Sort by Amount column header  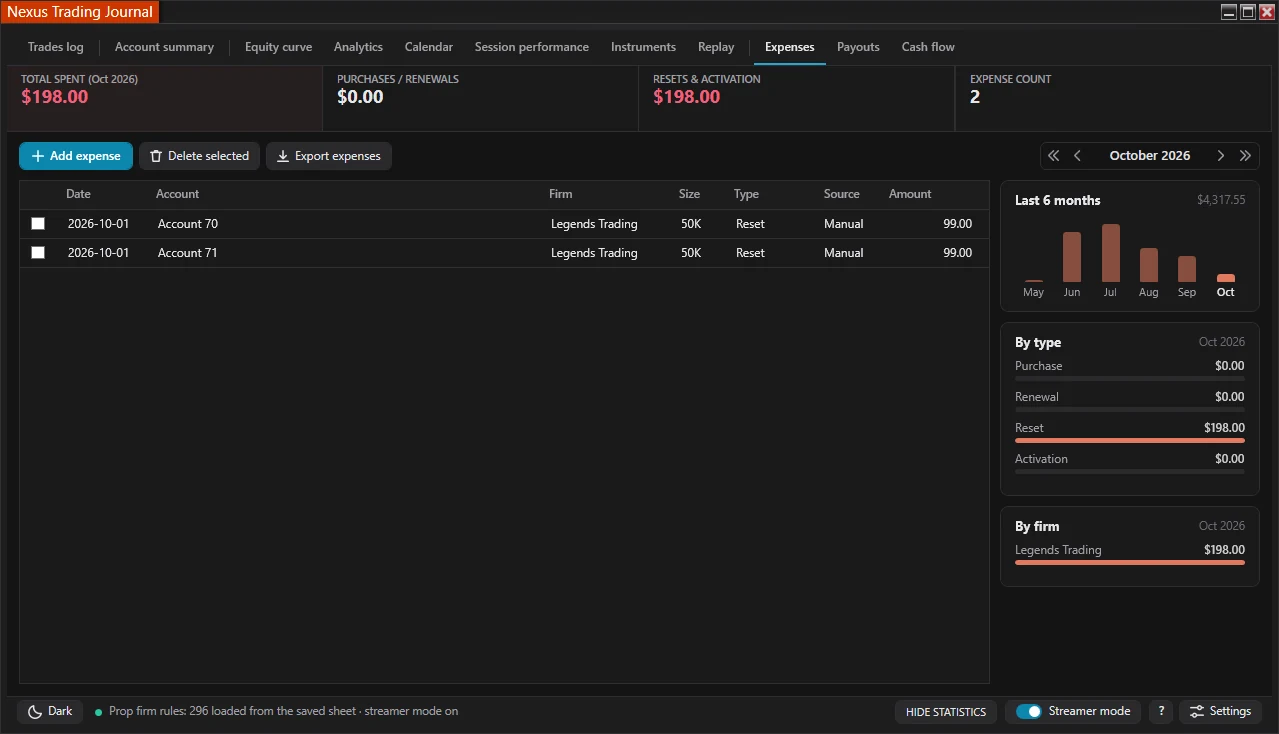click(x=910, y=194)
